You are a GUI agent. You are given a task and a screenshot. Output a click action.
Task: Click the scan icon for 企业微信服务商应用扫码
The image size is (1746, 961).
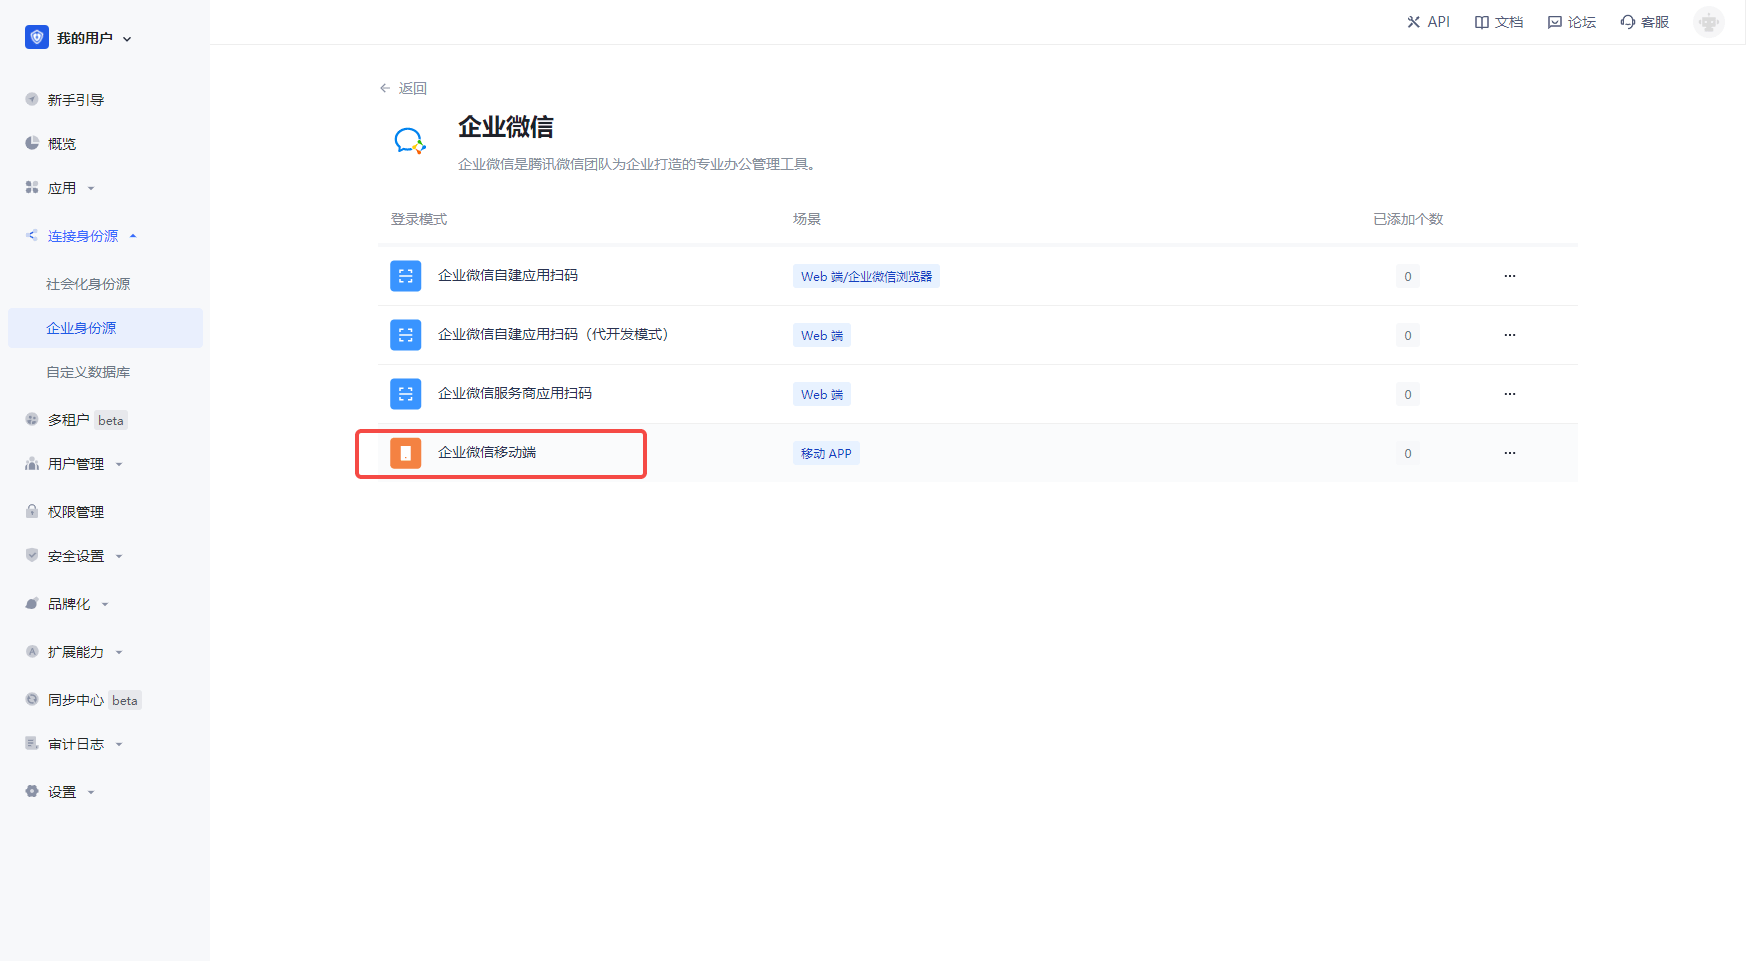(x=405, y=394)
